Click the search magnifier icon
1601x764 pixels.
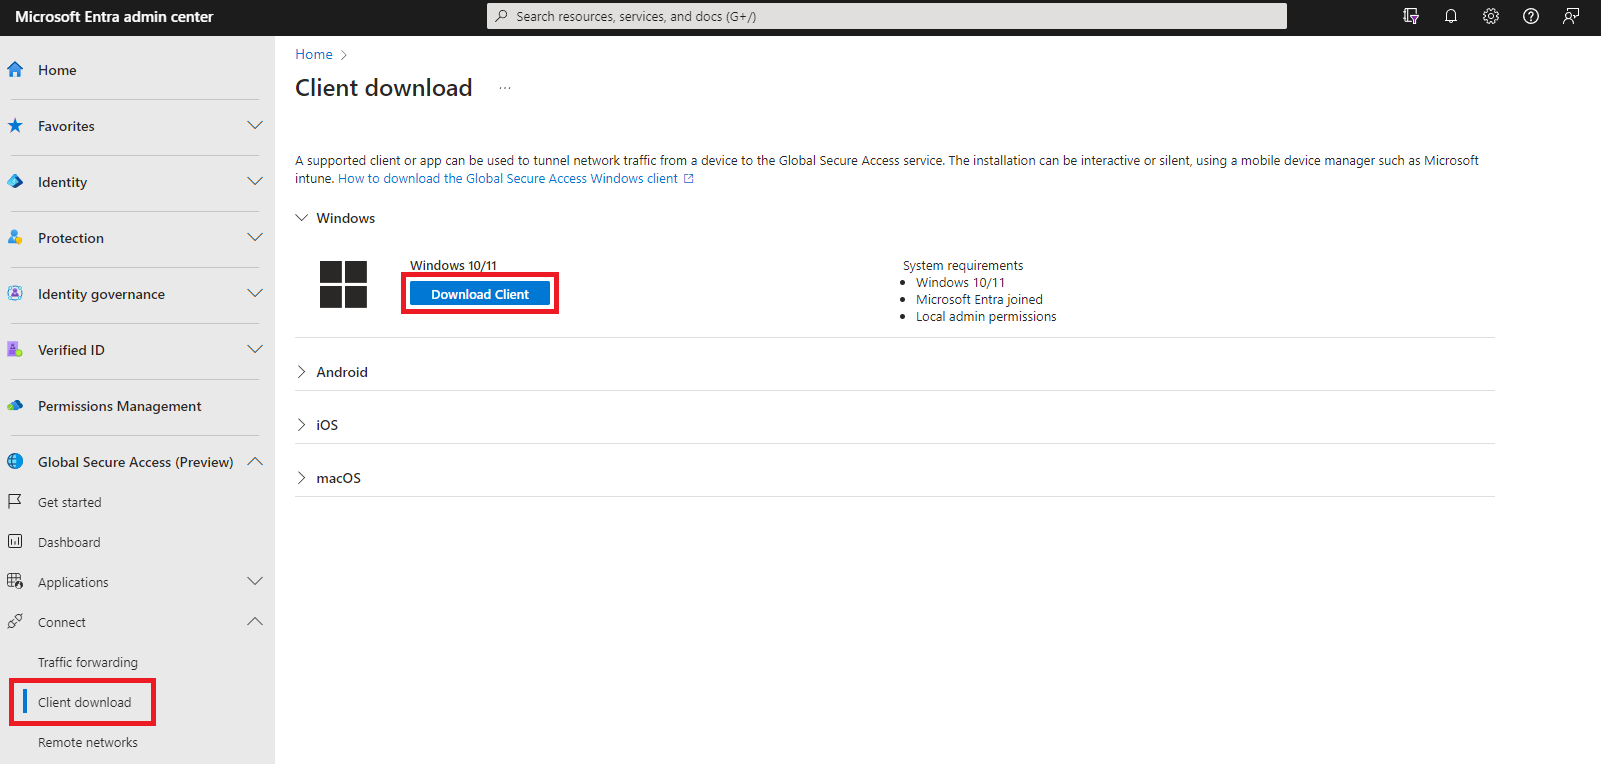[x=502, y=16]
